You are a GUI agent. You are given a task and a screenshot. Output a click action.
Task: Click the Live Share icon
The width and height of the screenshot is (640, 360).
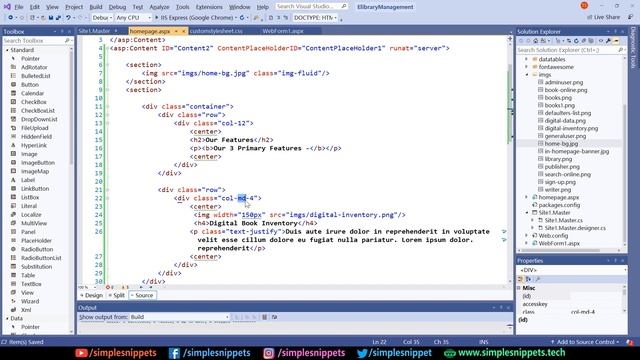point(589,17)
